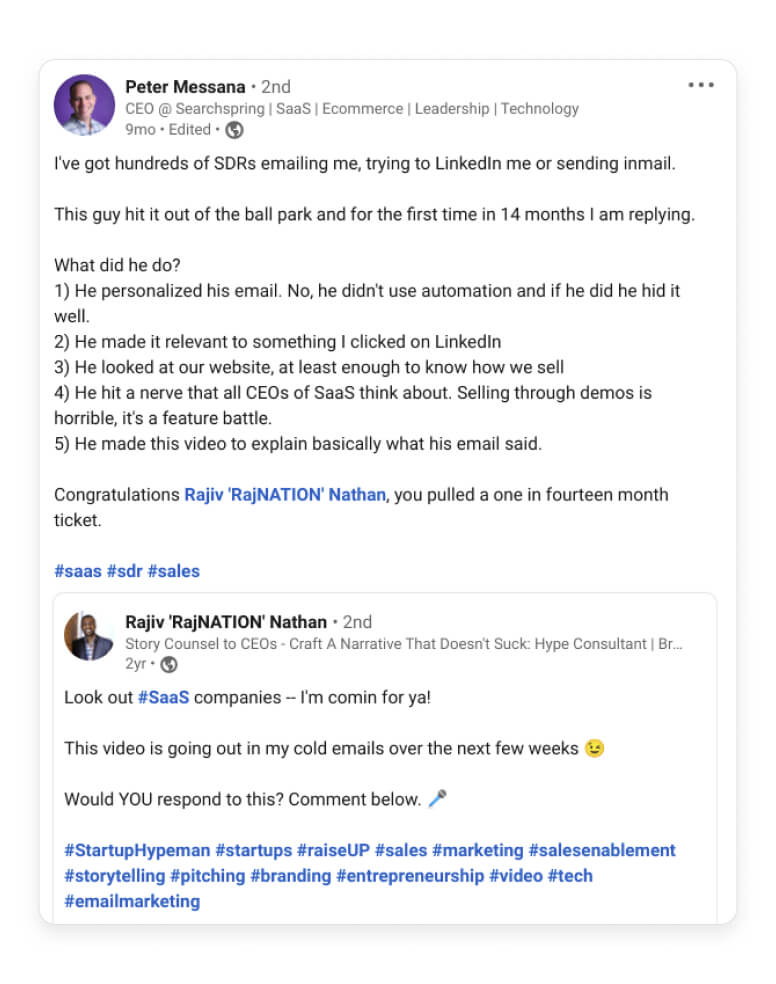
Task: Click the Rajiv 'RajNATION' Nathan mention link
Action: (286, 494)
